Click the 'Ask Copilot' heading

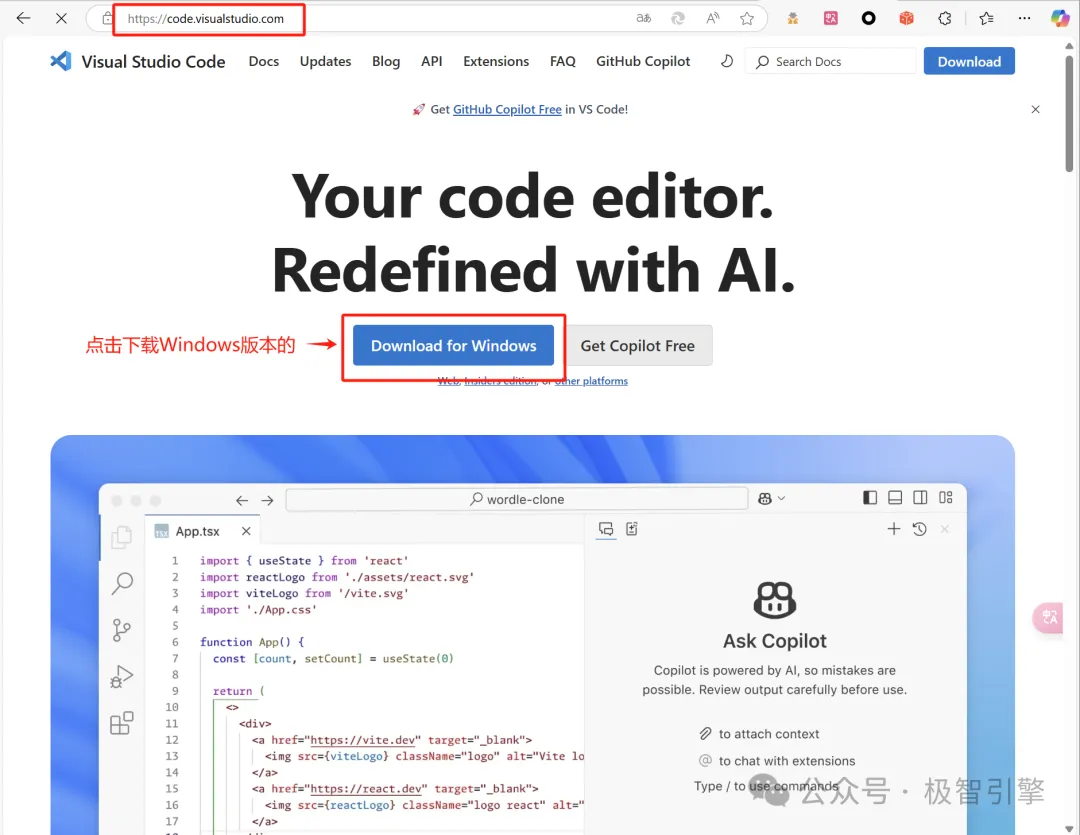pos(774,641)
